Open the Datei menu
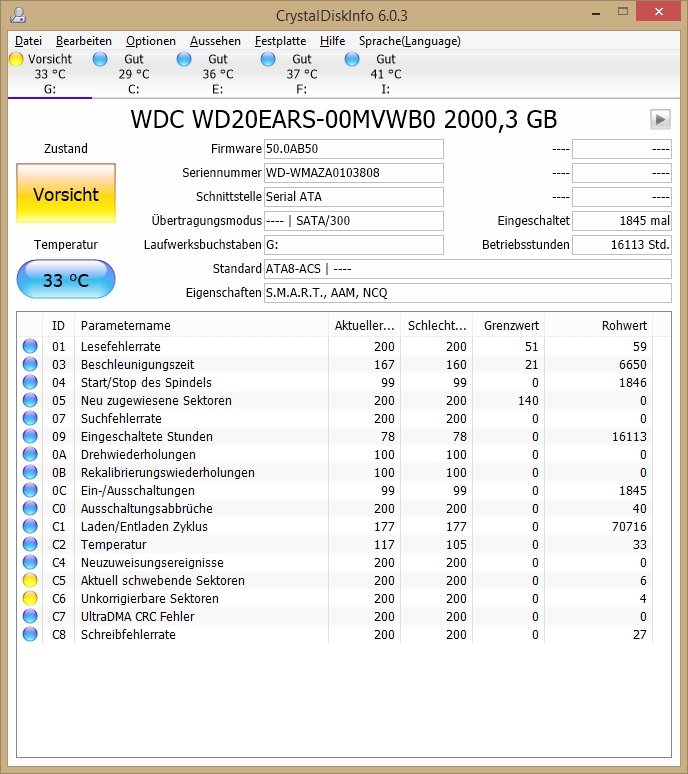 pyautogui.click(x=28, y=41)
